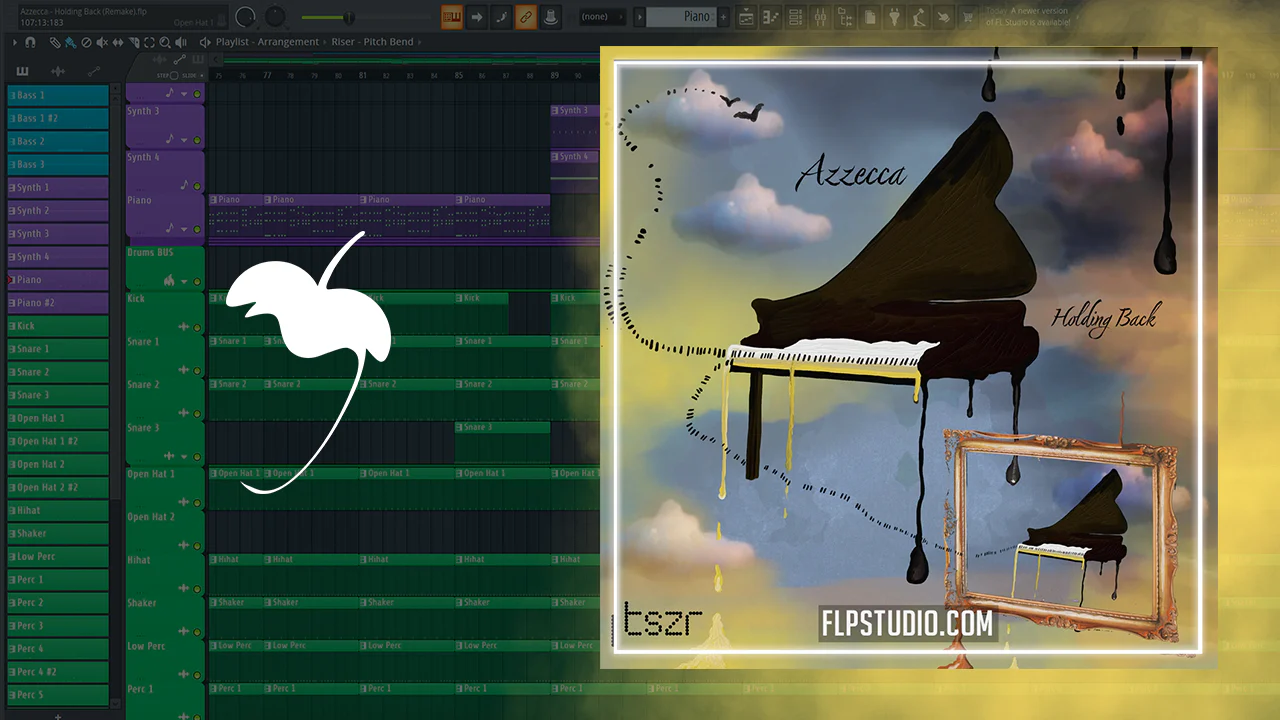Viewport: 1280px width, 720px height.
Task: Adjust the main pitch knob
Action: point(275,17)
